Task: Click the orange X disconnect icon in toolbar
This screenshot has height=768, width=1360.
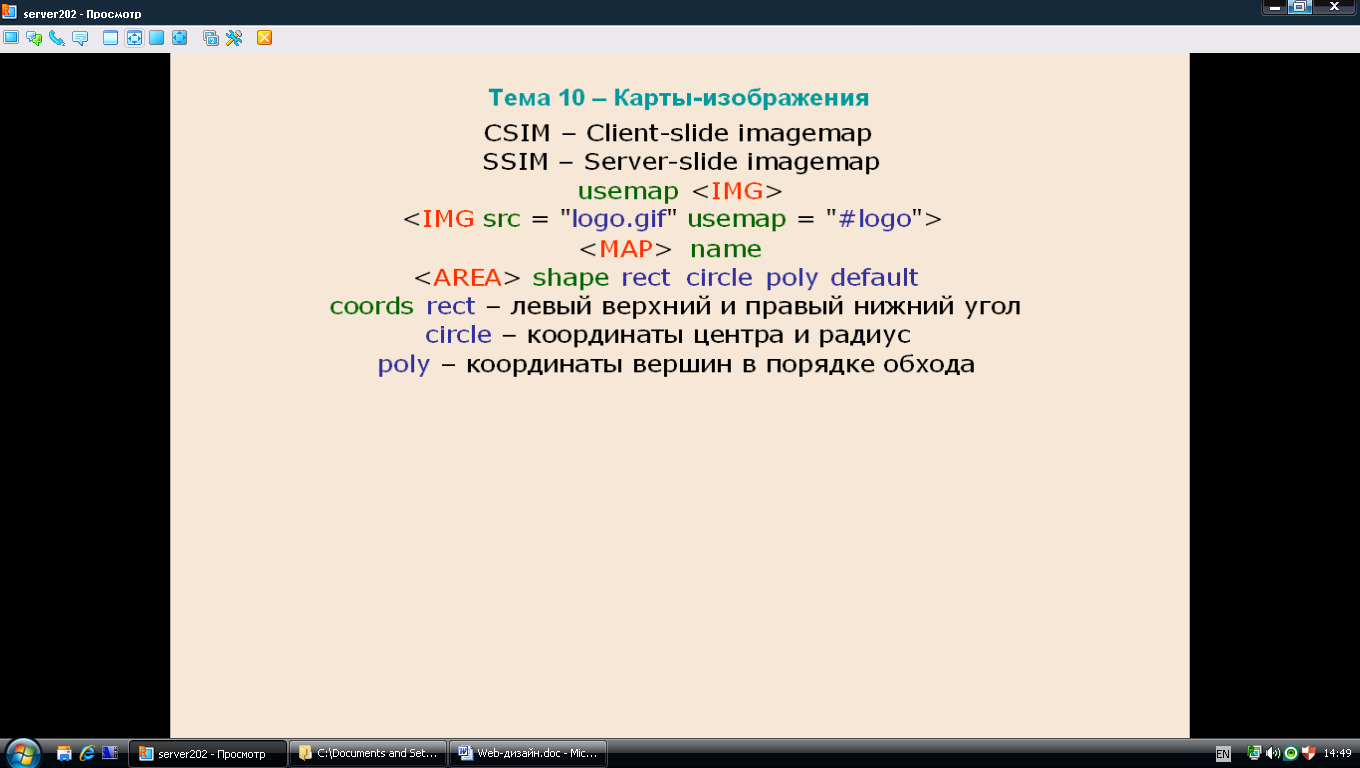Action: (265, 38)
